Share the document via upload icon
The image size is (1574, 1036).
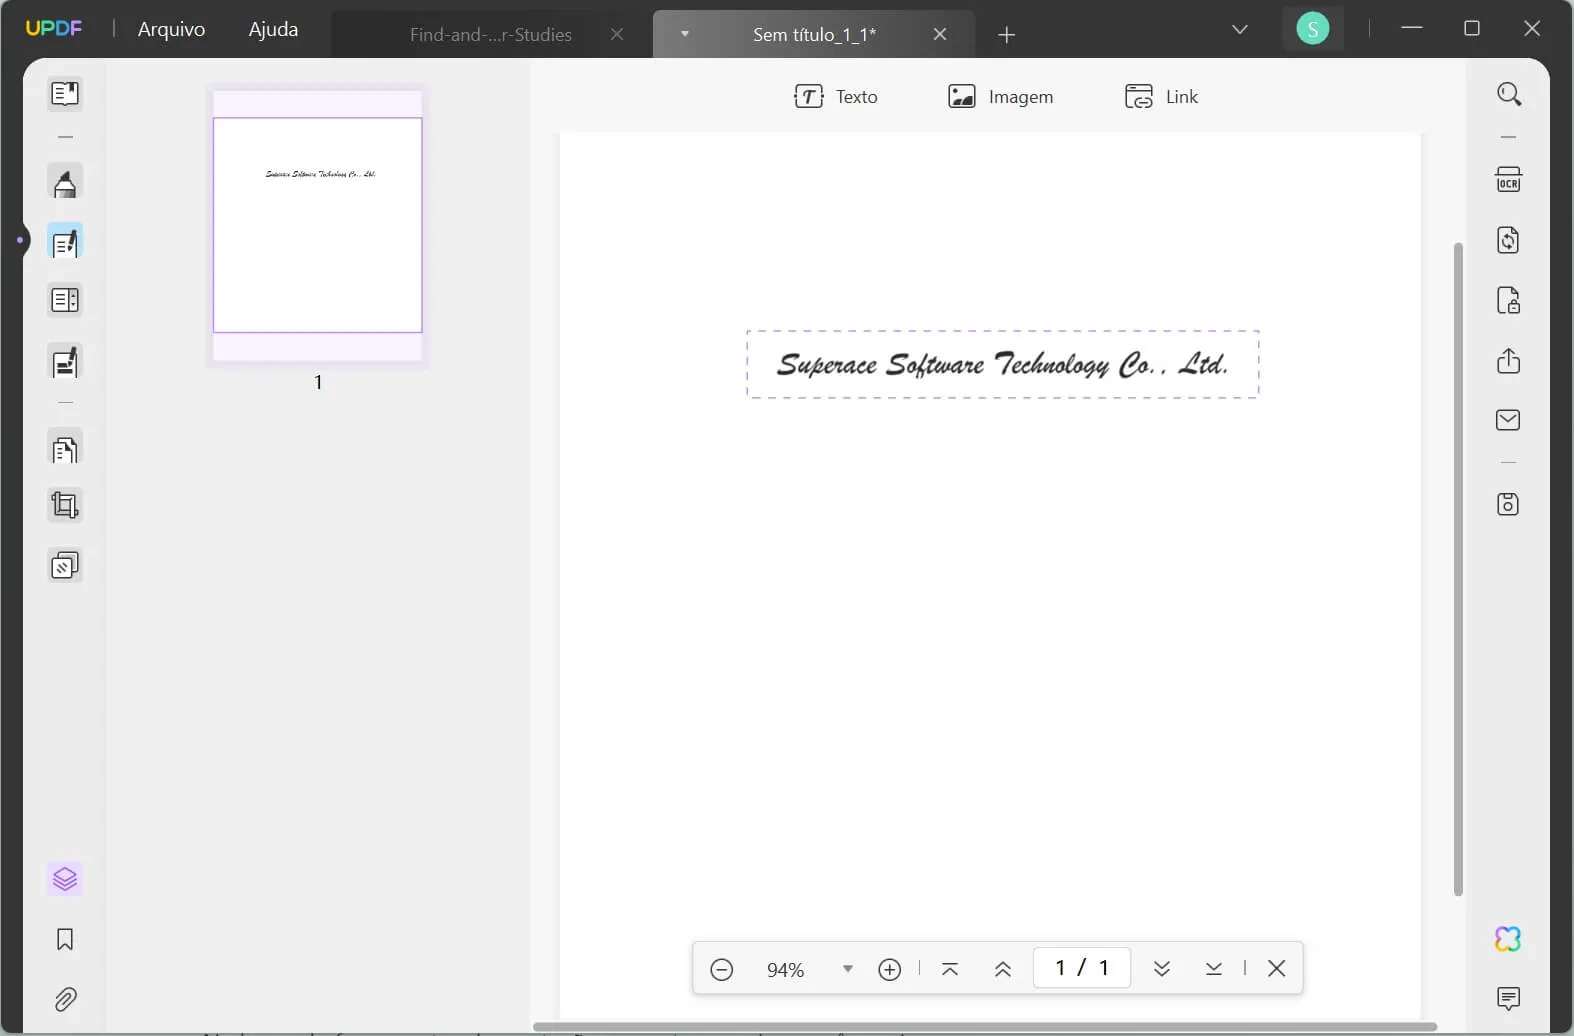coord(1508,361)
